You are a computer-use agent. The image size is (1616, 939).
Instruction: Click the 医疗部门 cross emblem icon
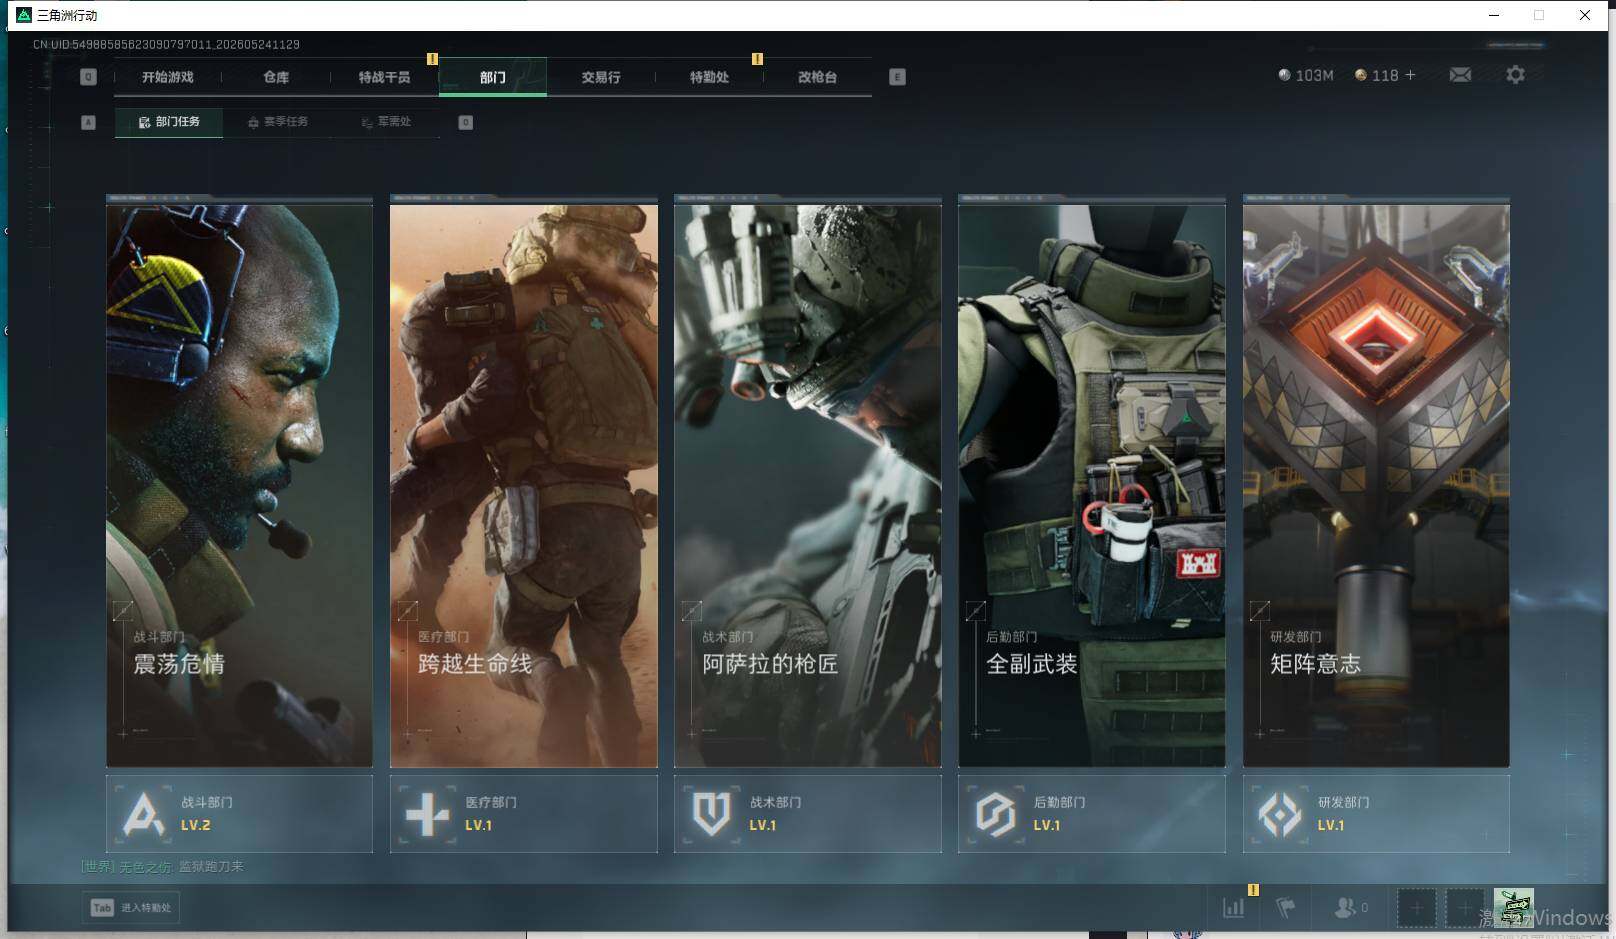428,814
